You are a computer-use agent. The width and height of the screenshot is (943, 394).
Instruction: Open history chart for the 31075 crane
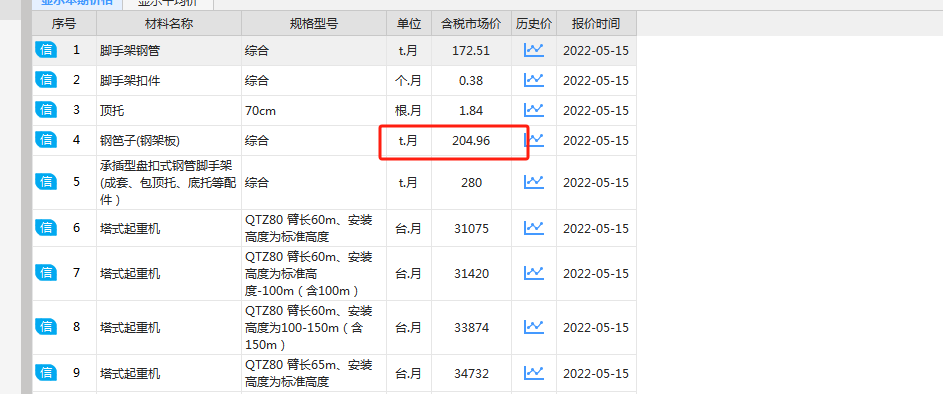[x=533, y=228]
